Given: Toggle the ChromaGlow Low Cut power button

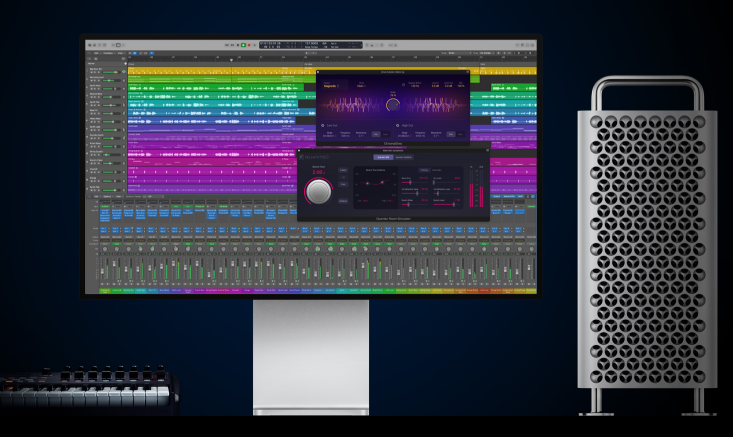Looking at the screenshot, I should pyautogui.click(x=323, y=126).
